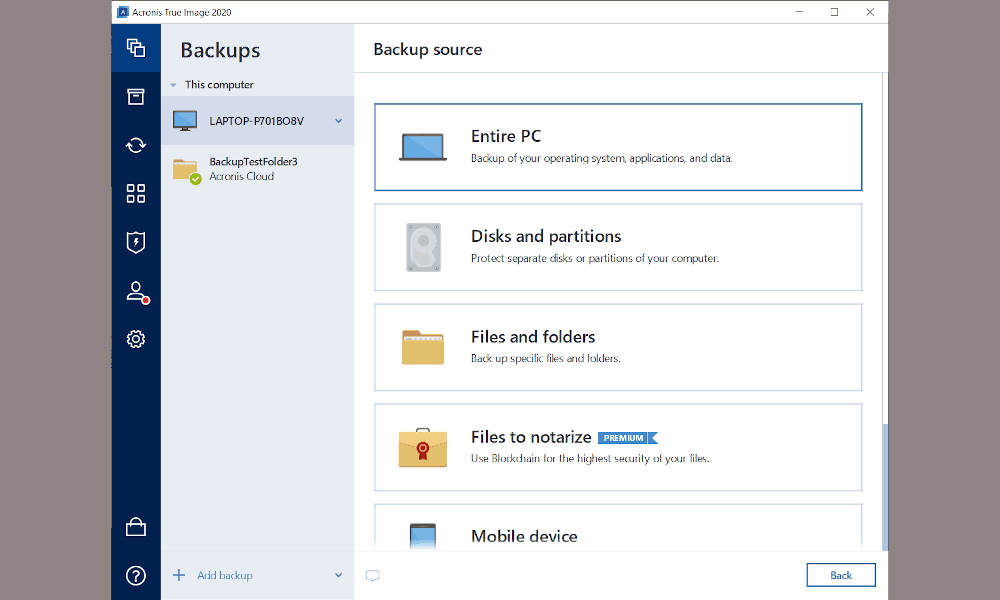Choose Files to notarize option

tap(618, 448)
